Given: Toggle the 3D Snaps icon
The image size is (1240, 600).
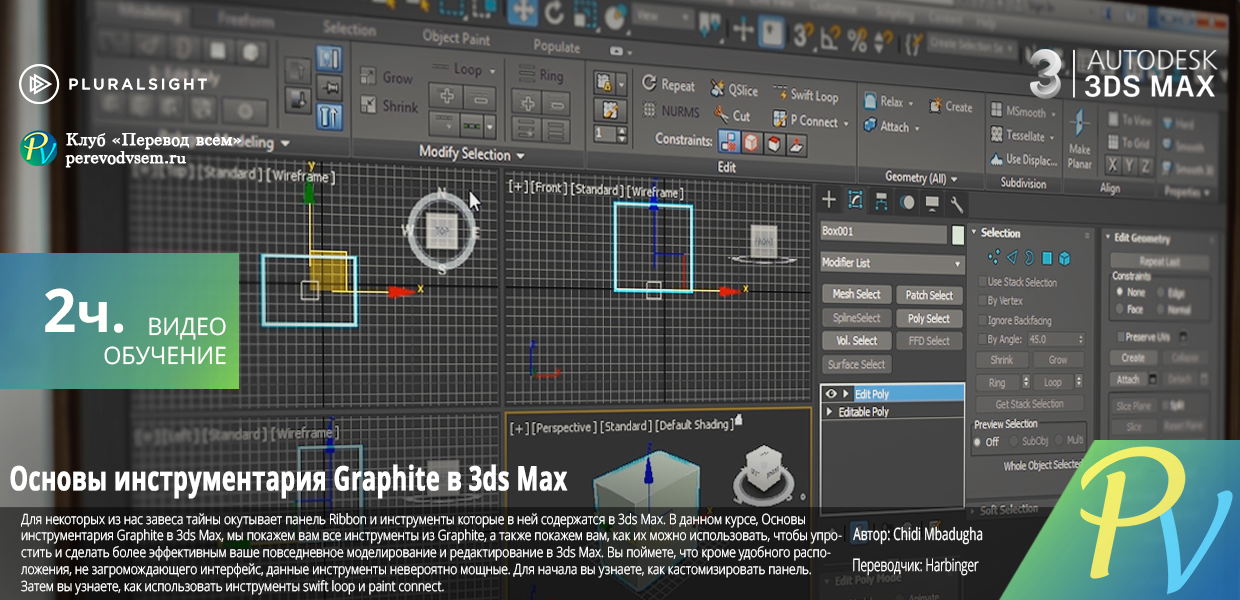Looking at the screenshot, I should 802,36.
